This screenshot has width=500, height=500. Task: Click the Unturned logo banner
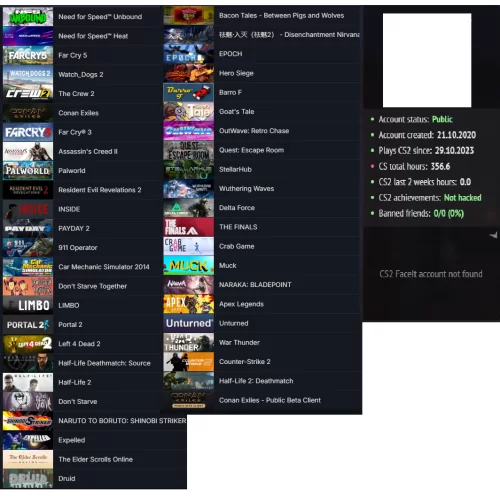[189, 323]
